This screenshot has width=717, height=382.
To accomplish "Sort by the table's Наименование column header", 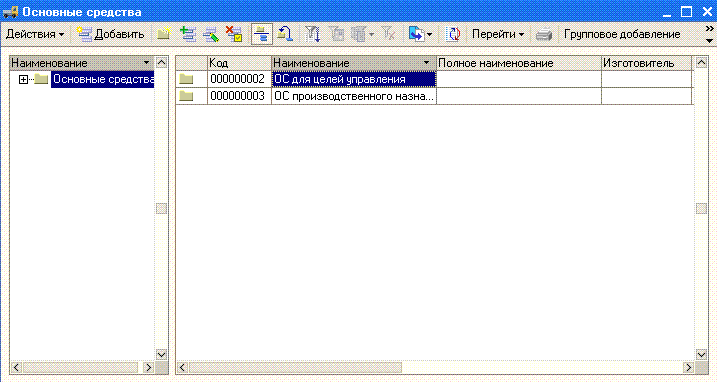I will [x=354, y=63].
